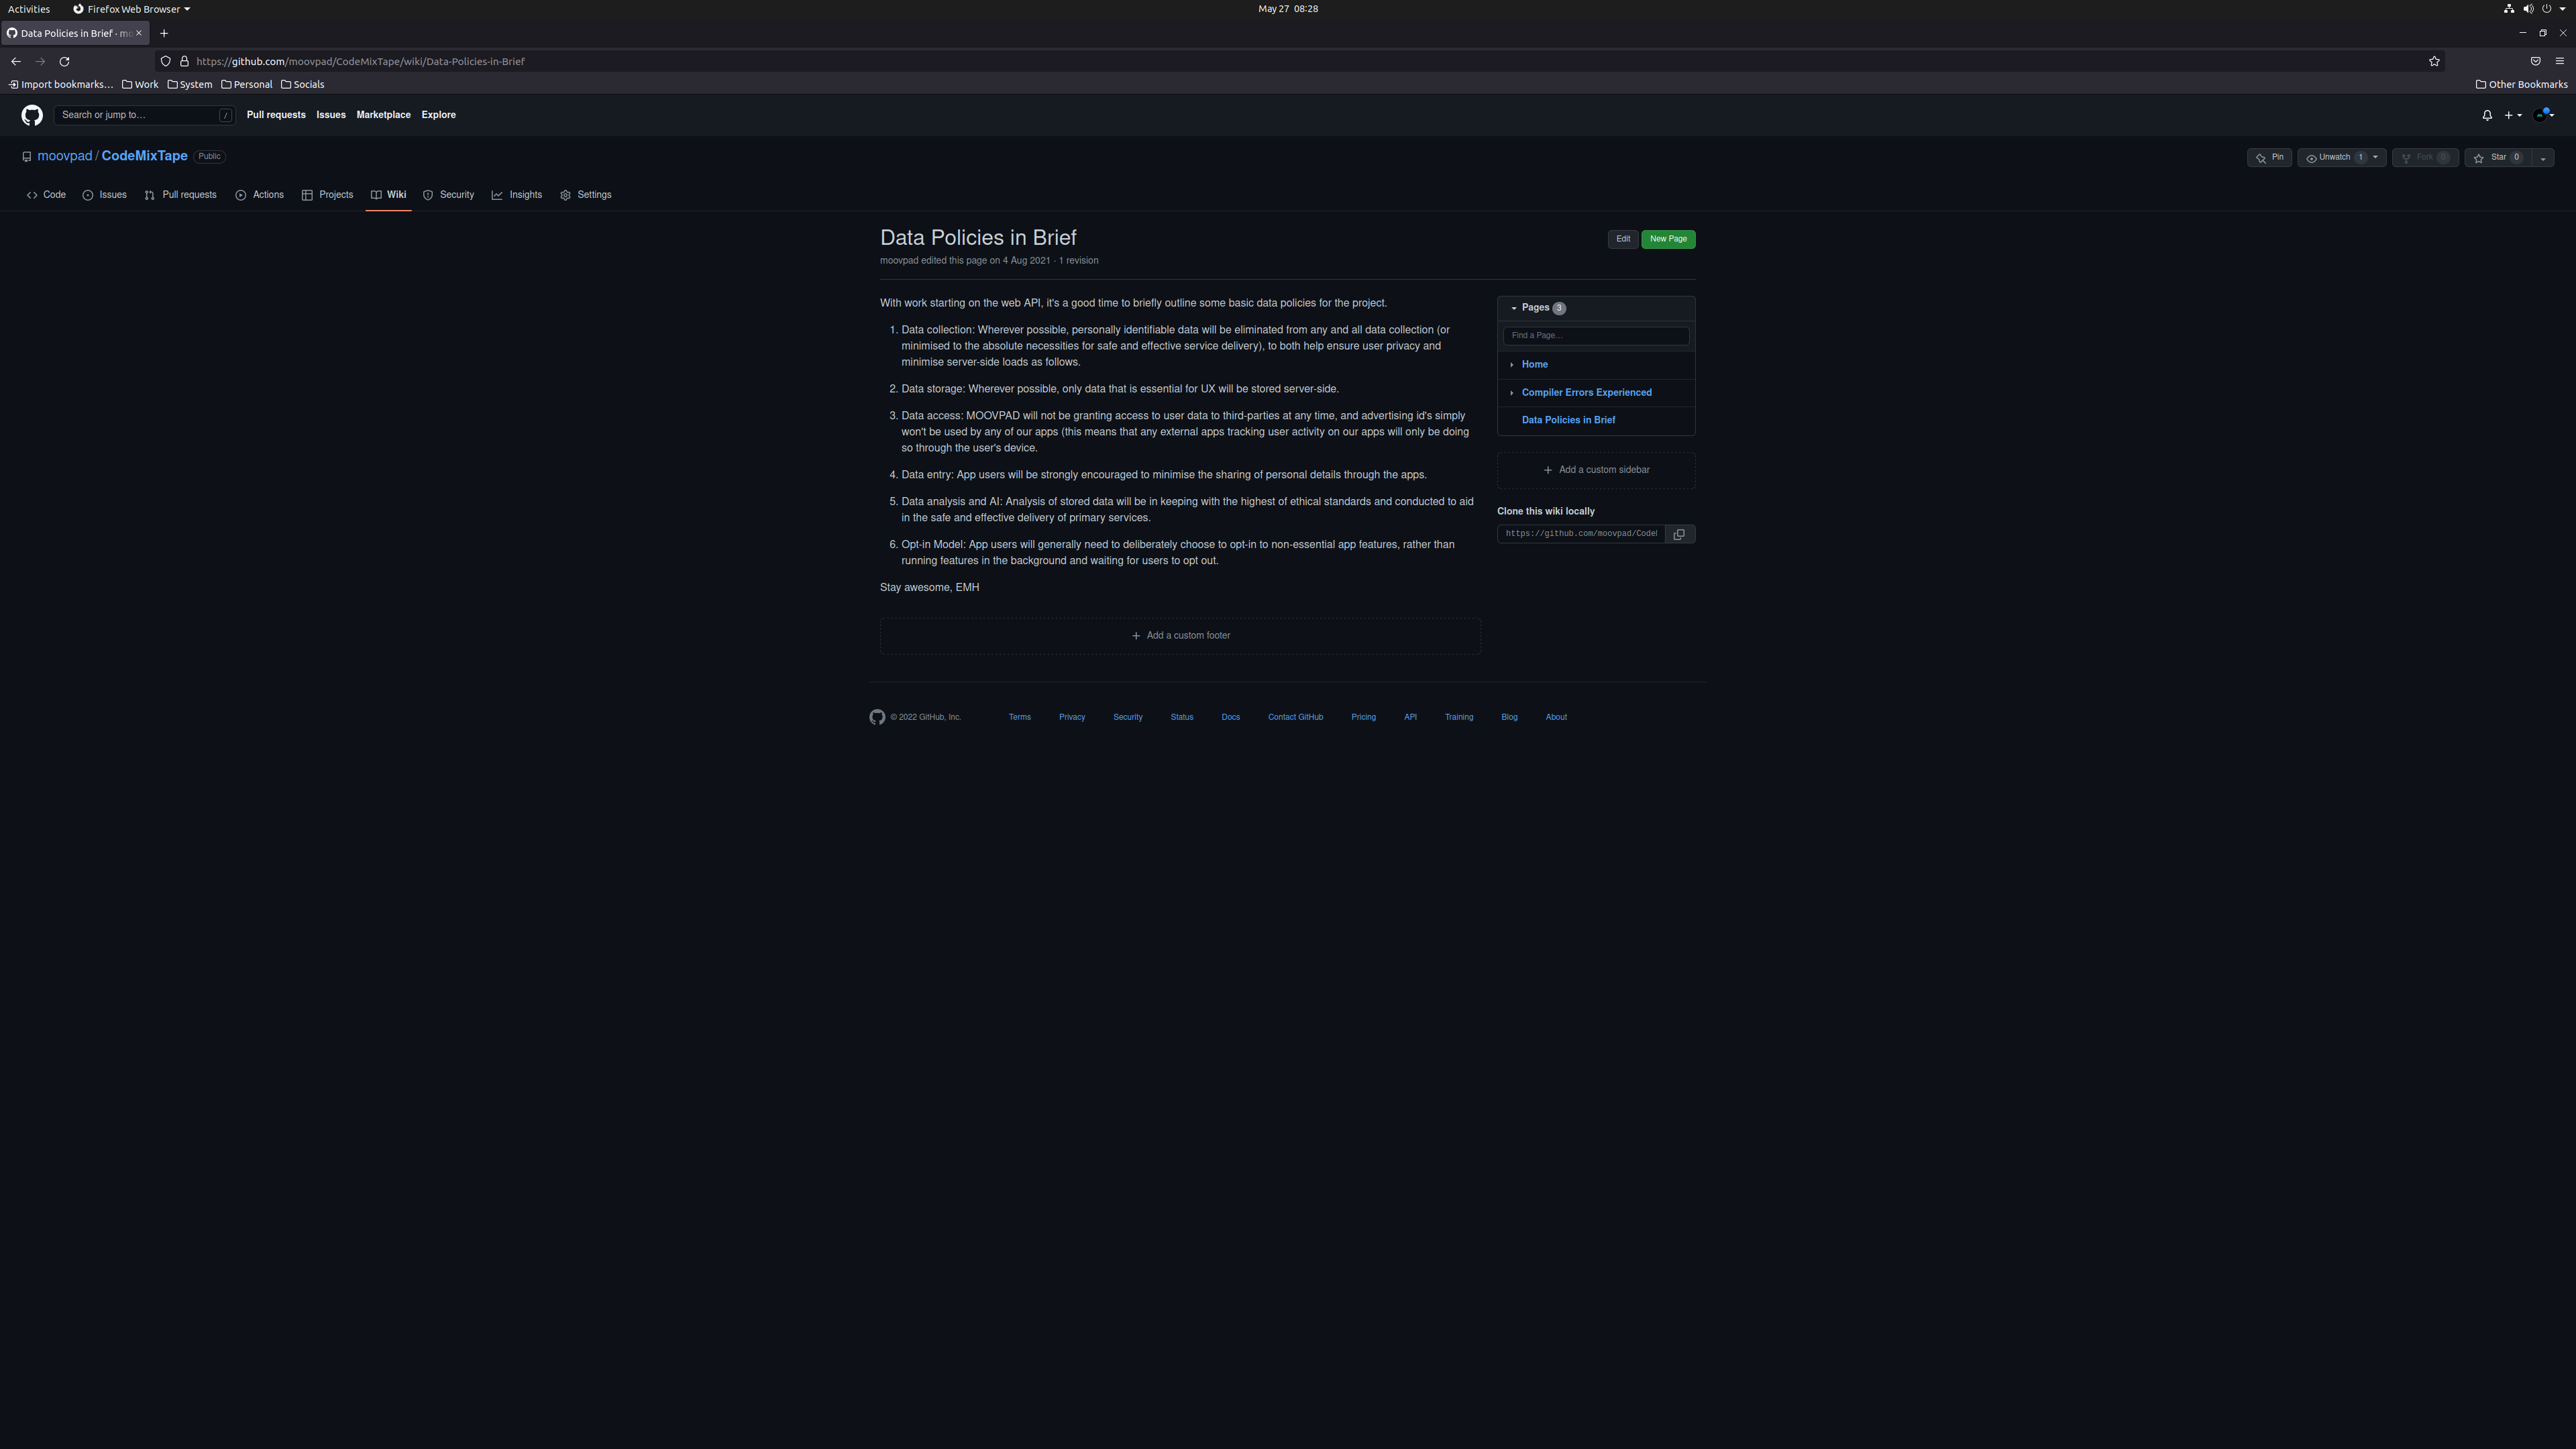The width and height of the screenshot is (2576, 1449).
Task: Add a custom sidebar
Action: [x=1596, y=470]
